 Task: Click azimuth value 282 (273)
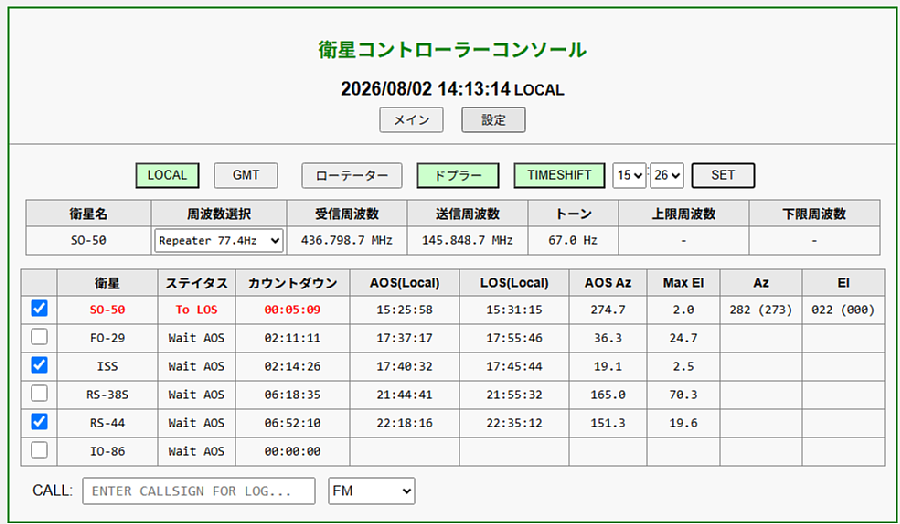click(761, 310)
